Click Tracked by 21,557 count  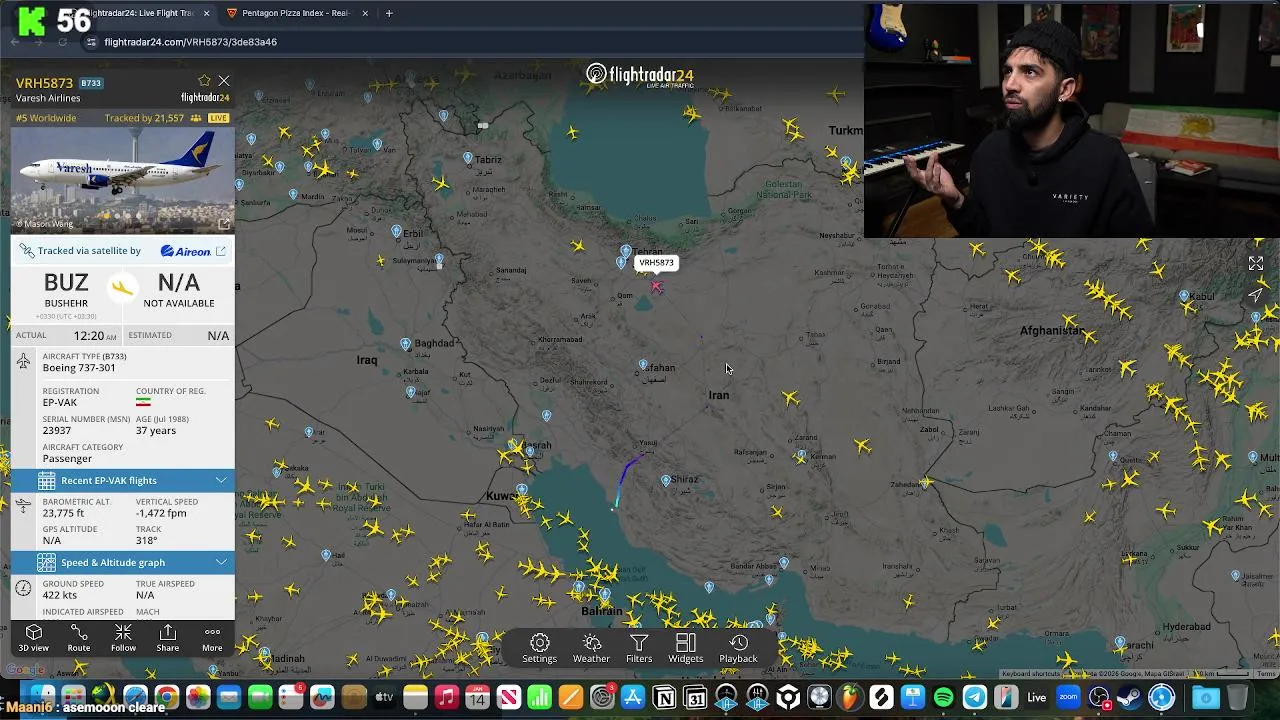coord(144,118)
